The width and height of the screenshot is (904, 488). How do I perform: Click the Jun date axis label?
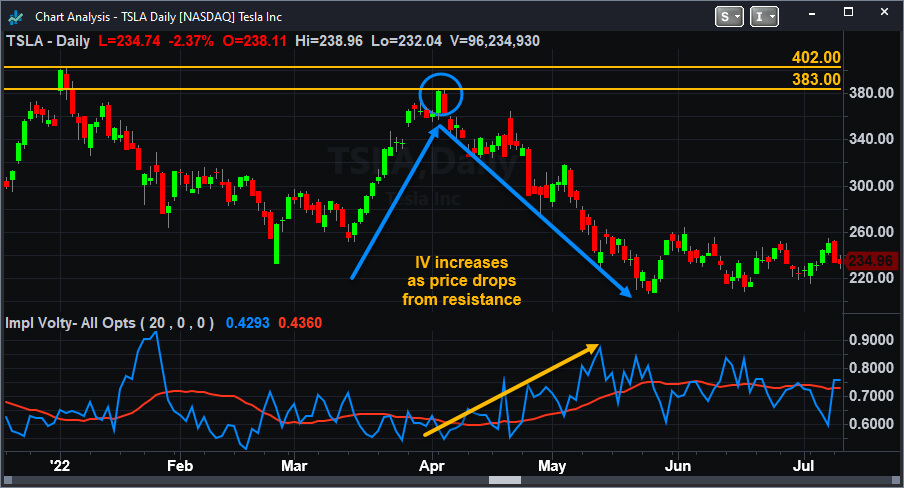[x=677, y=466]
